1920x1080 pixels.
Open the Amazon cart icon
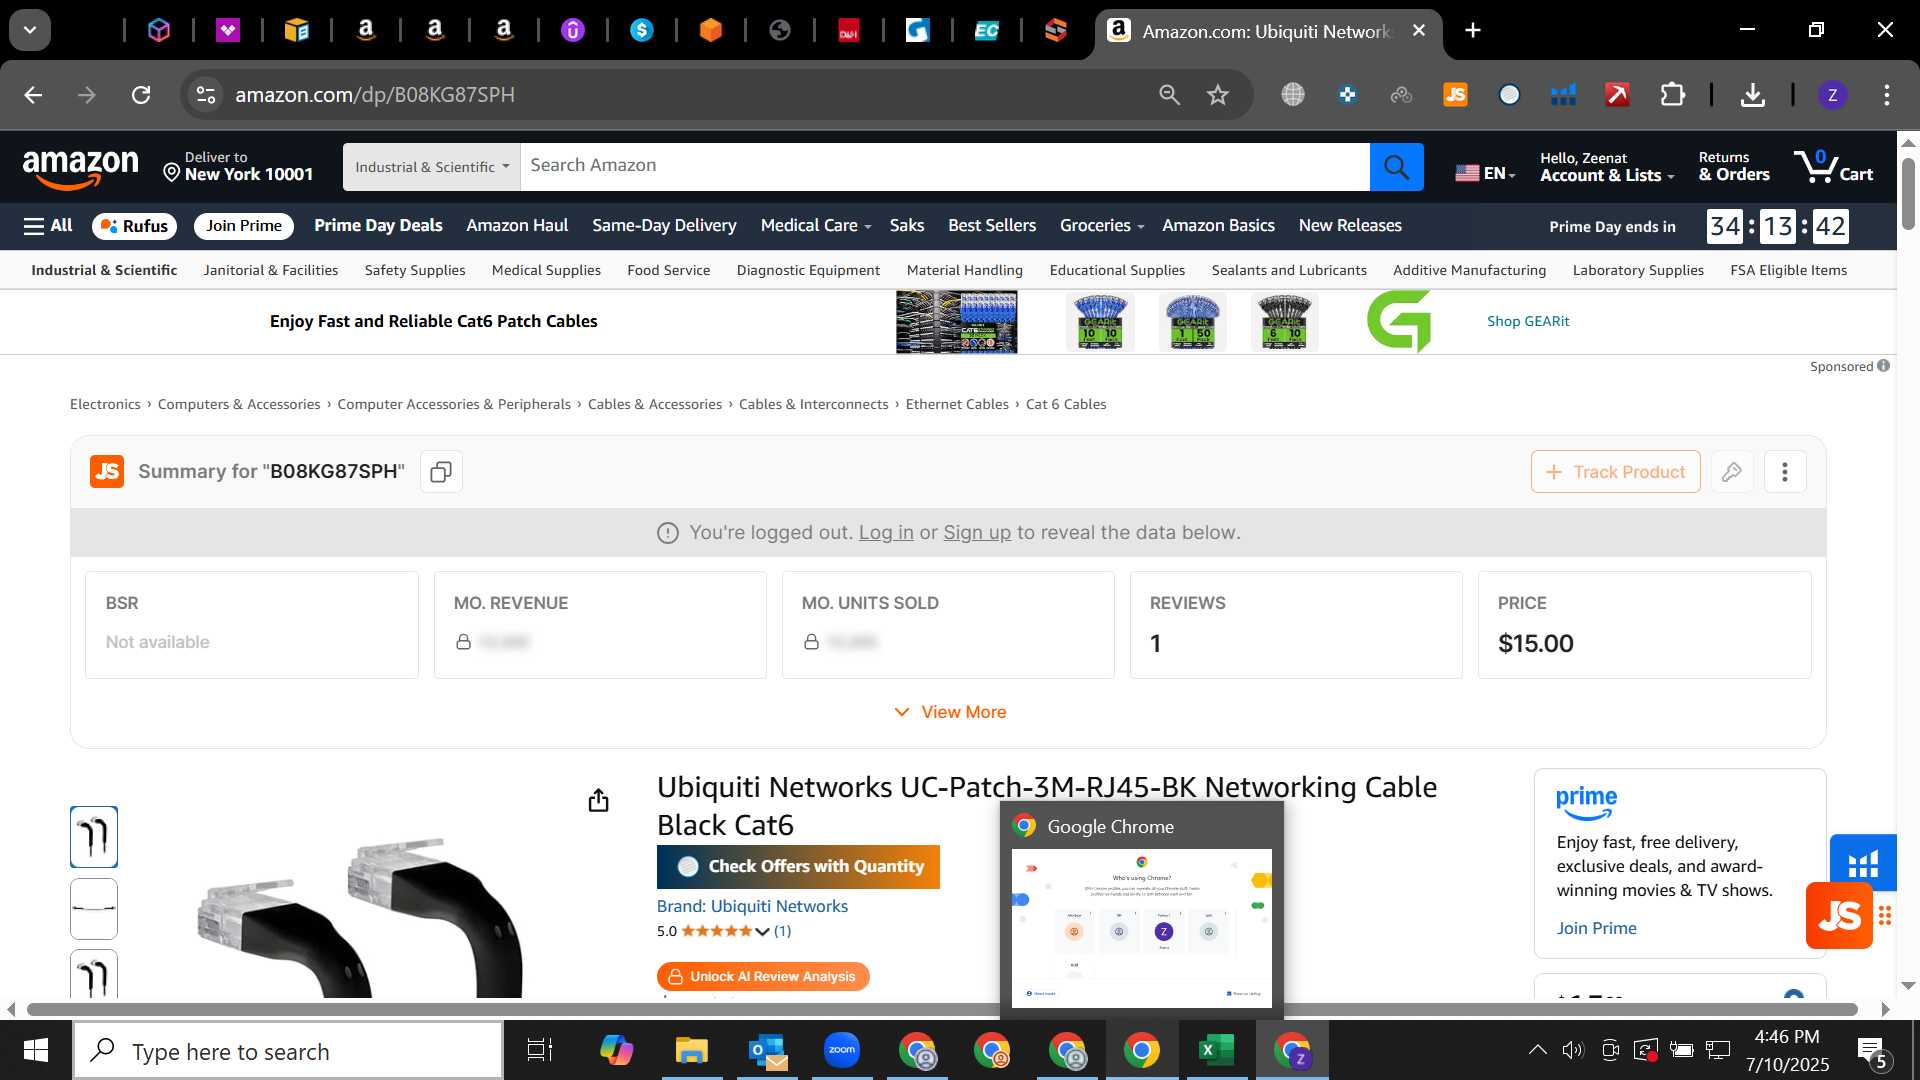[x=1832, y=166]
